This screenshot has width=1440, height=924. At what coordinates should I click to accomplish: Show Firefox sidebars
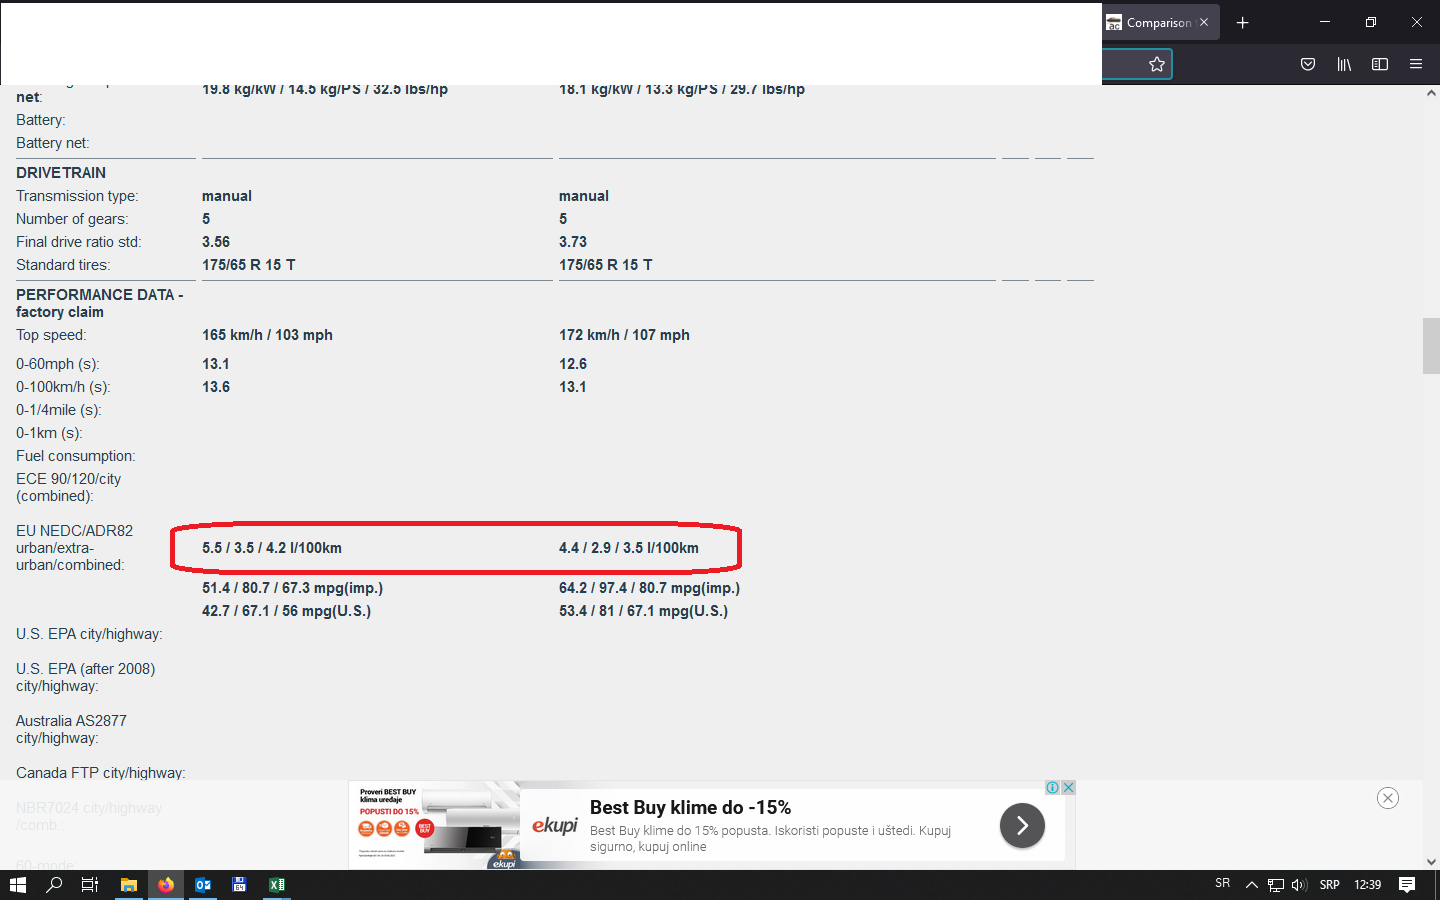1380,64
